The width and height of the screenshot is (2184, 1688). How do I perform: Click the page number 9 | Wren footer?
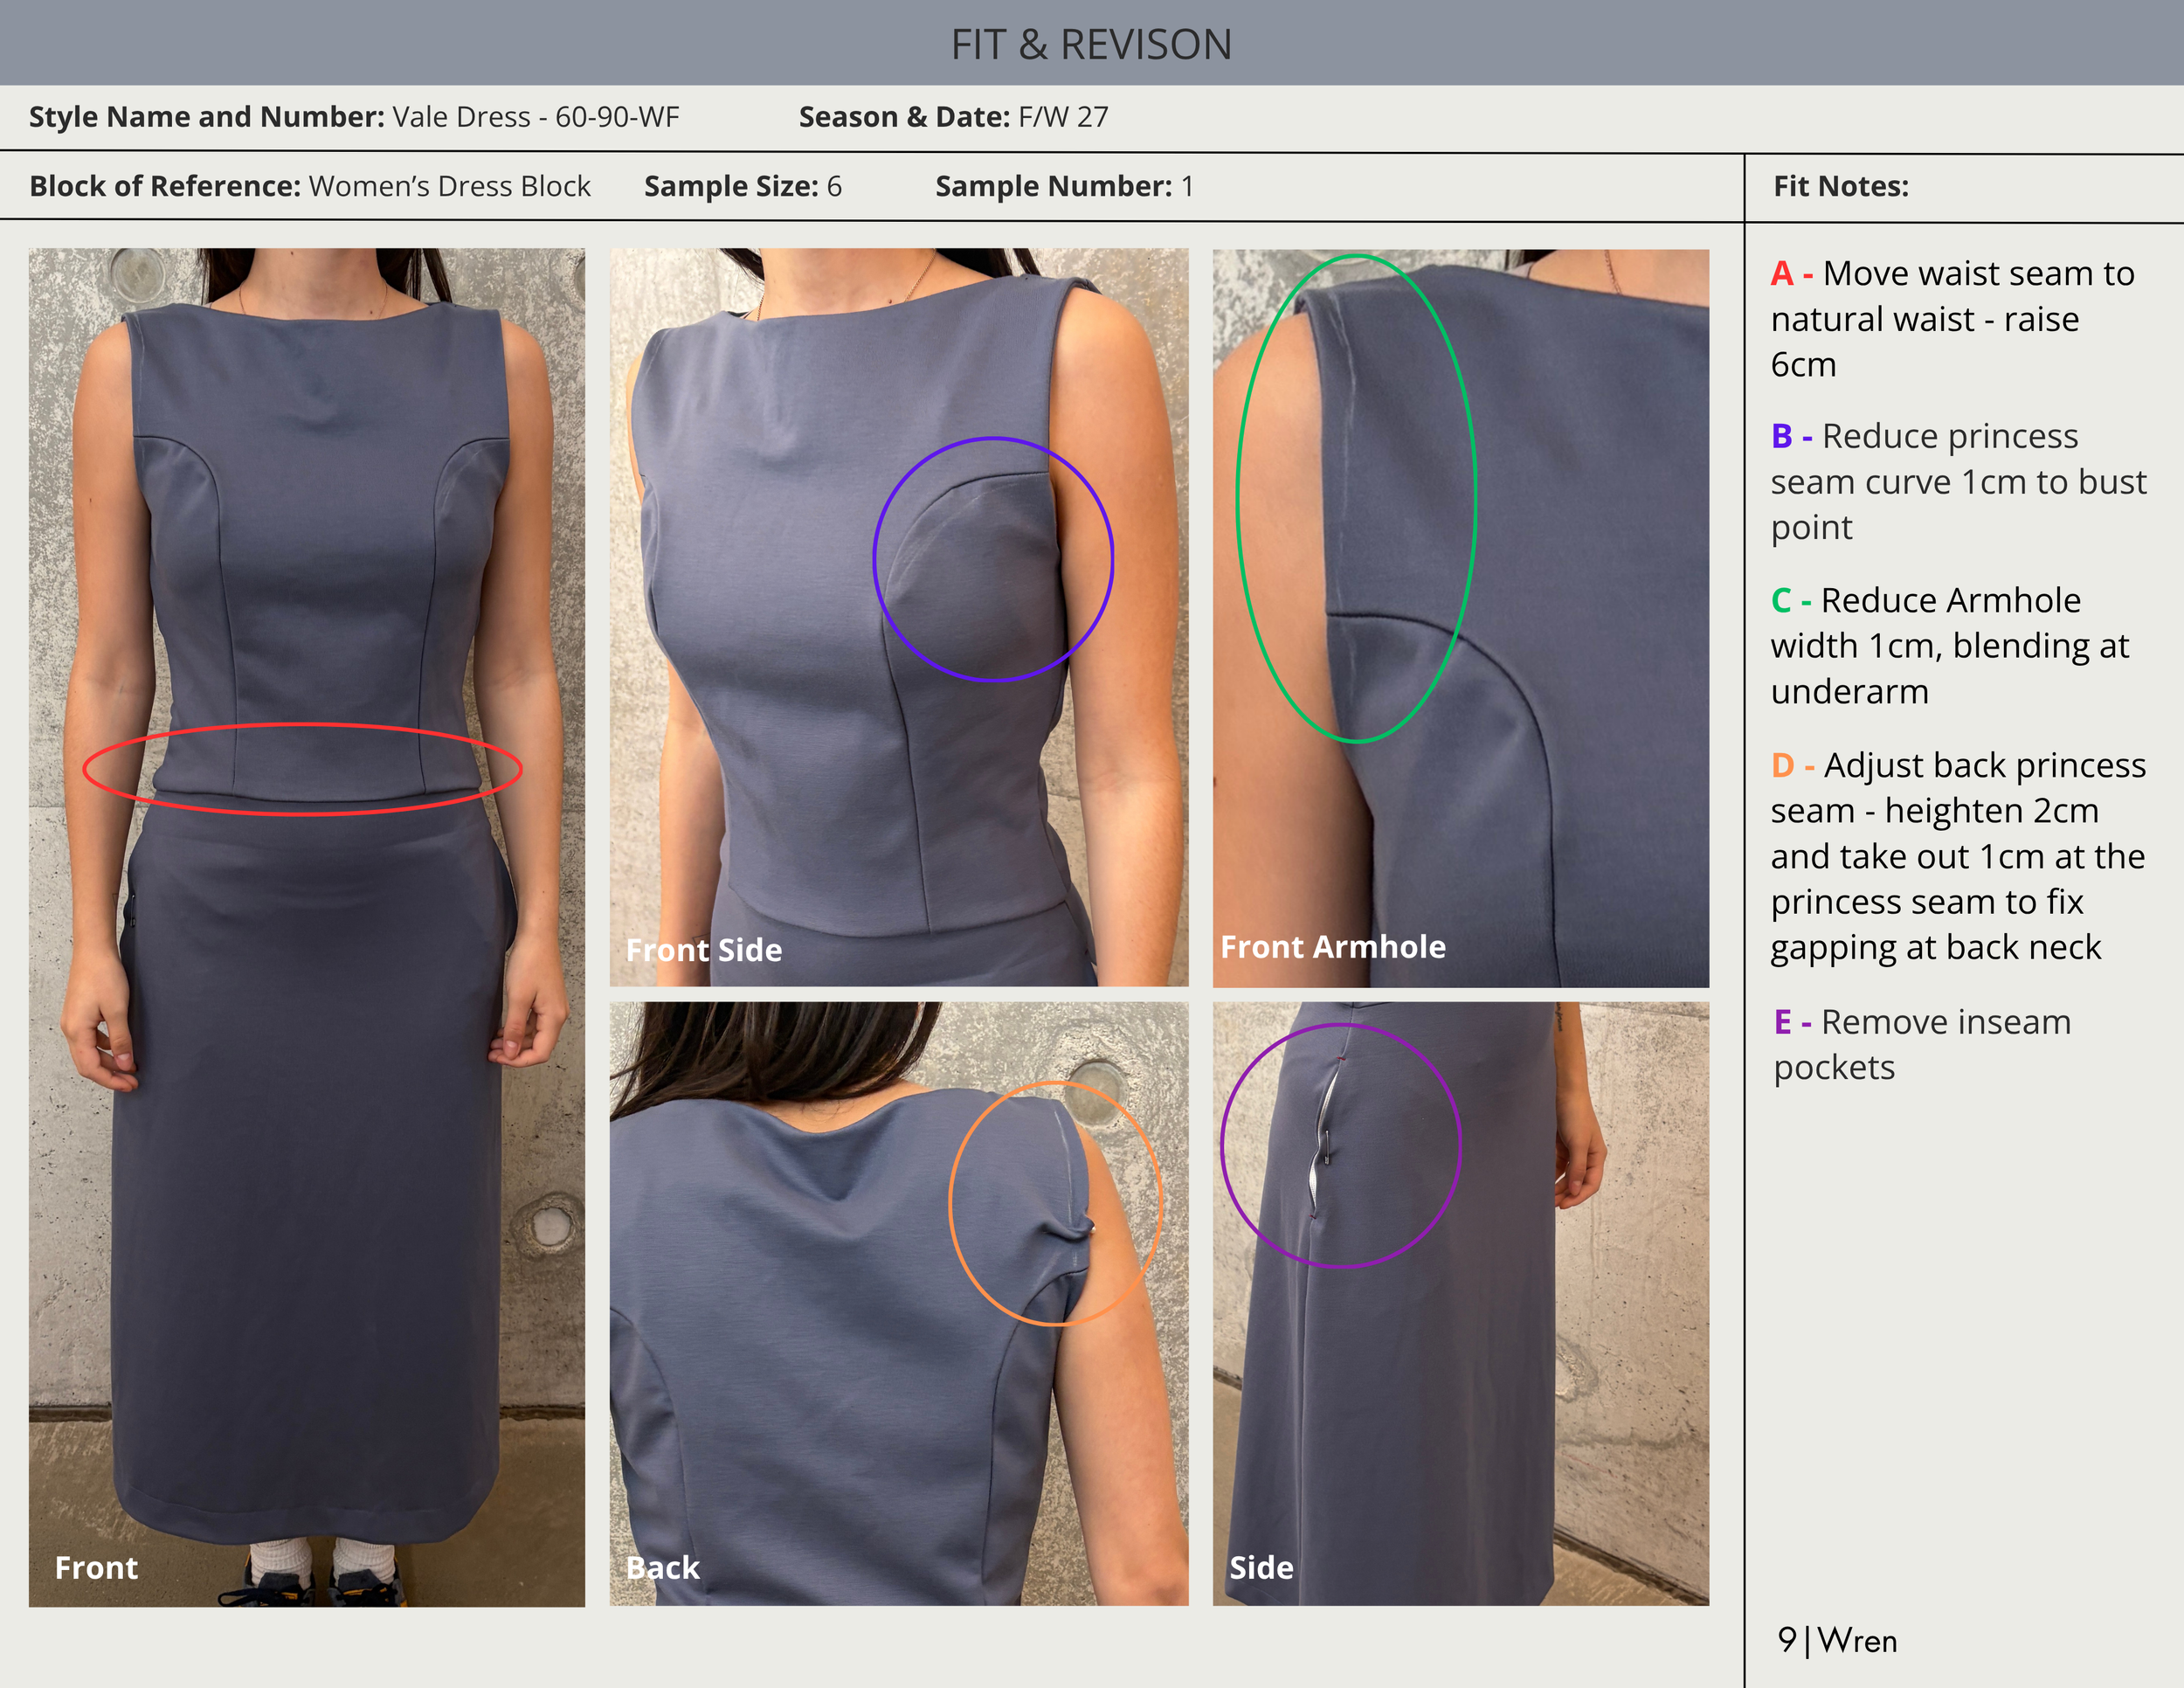(1837, 1641)
